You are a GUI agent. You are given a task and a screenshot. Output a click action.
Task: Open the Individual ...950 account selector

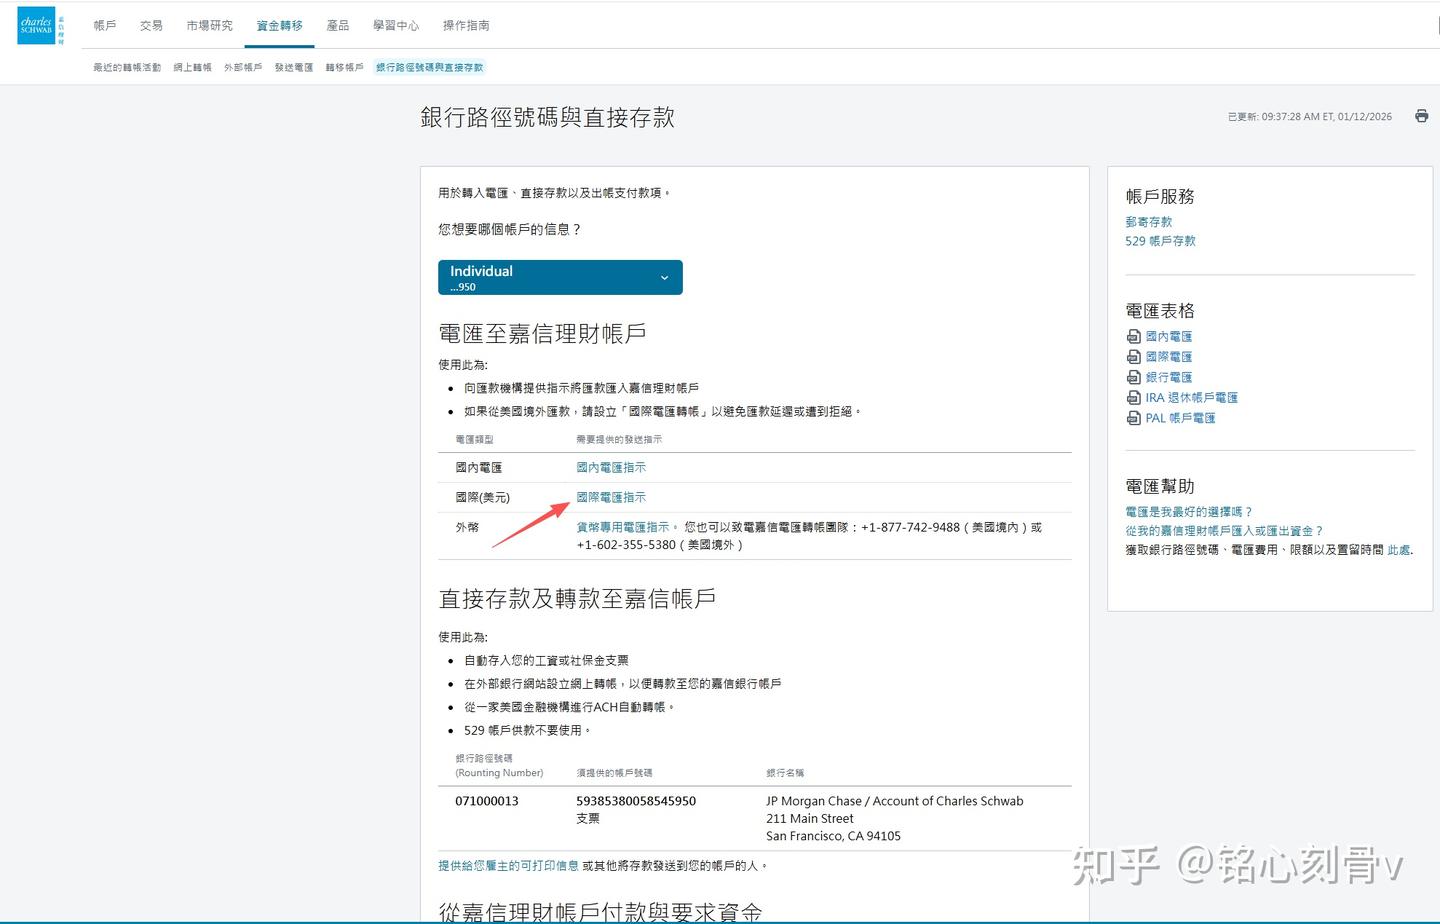[559, 277]
